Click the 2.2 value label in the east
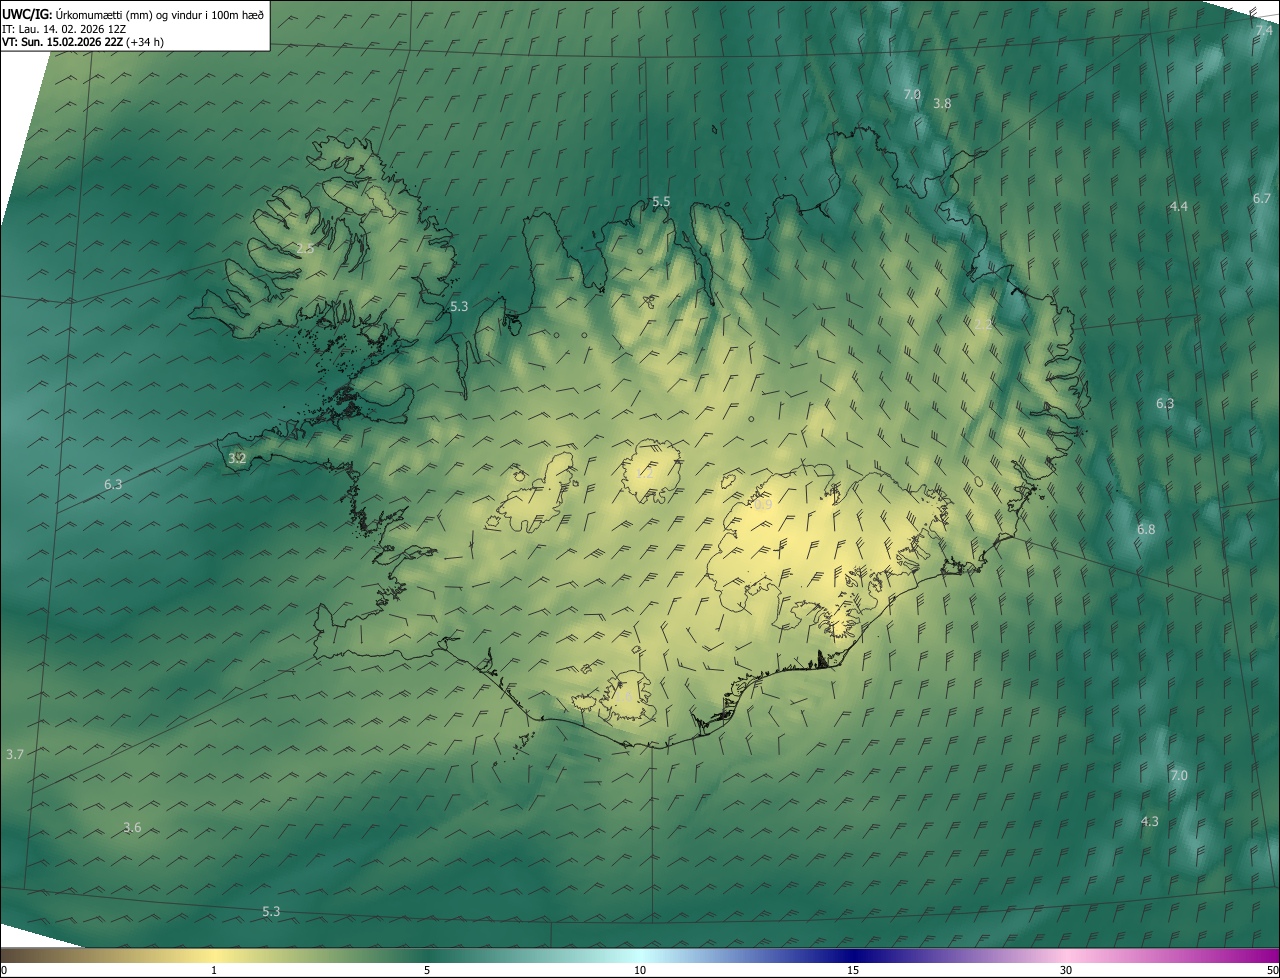 985,325
